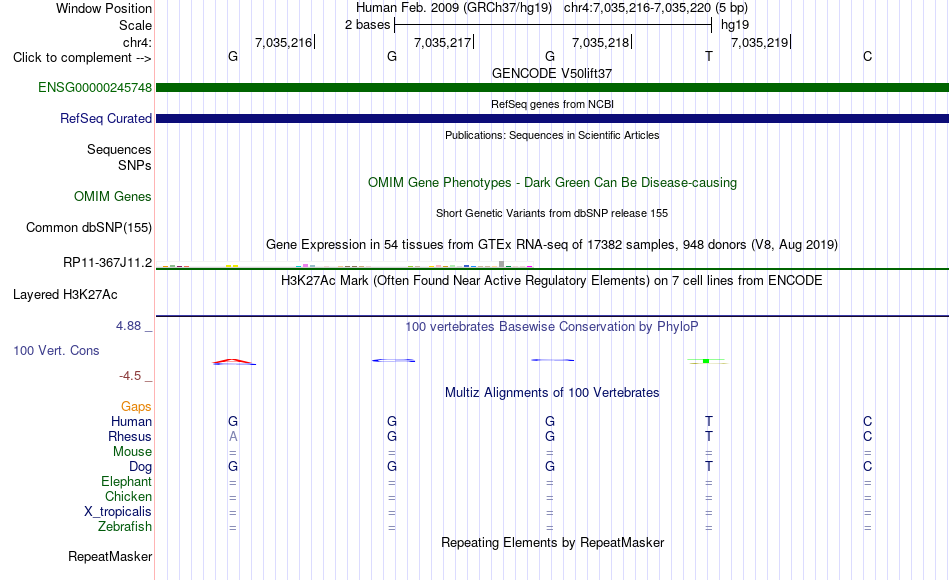
Task: Click the base C in the sequence ruler
Action: click(868, 56)
